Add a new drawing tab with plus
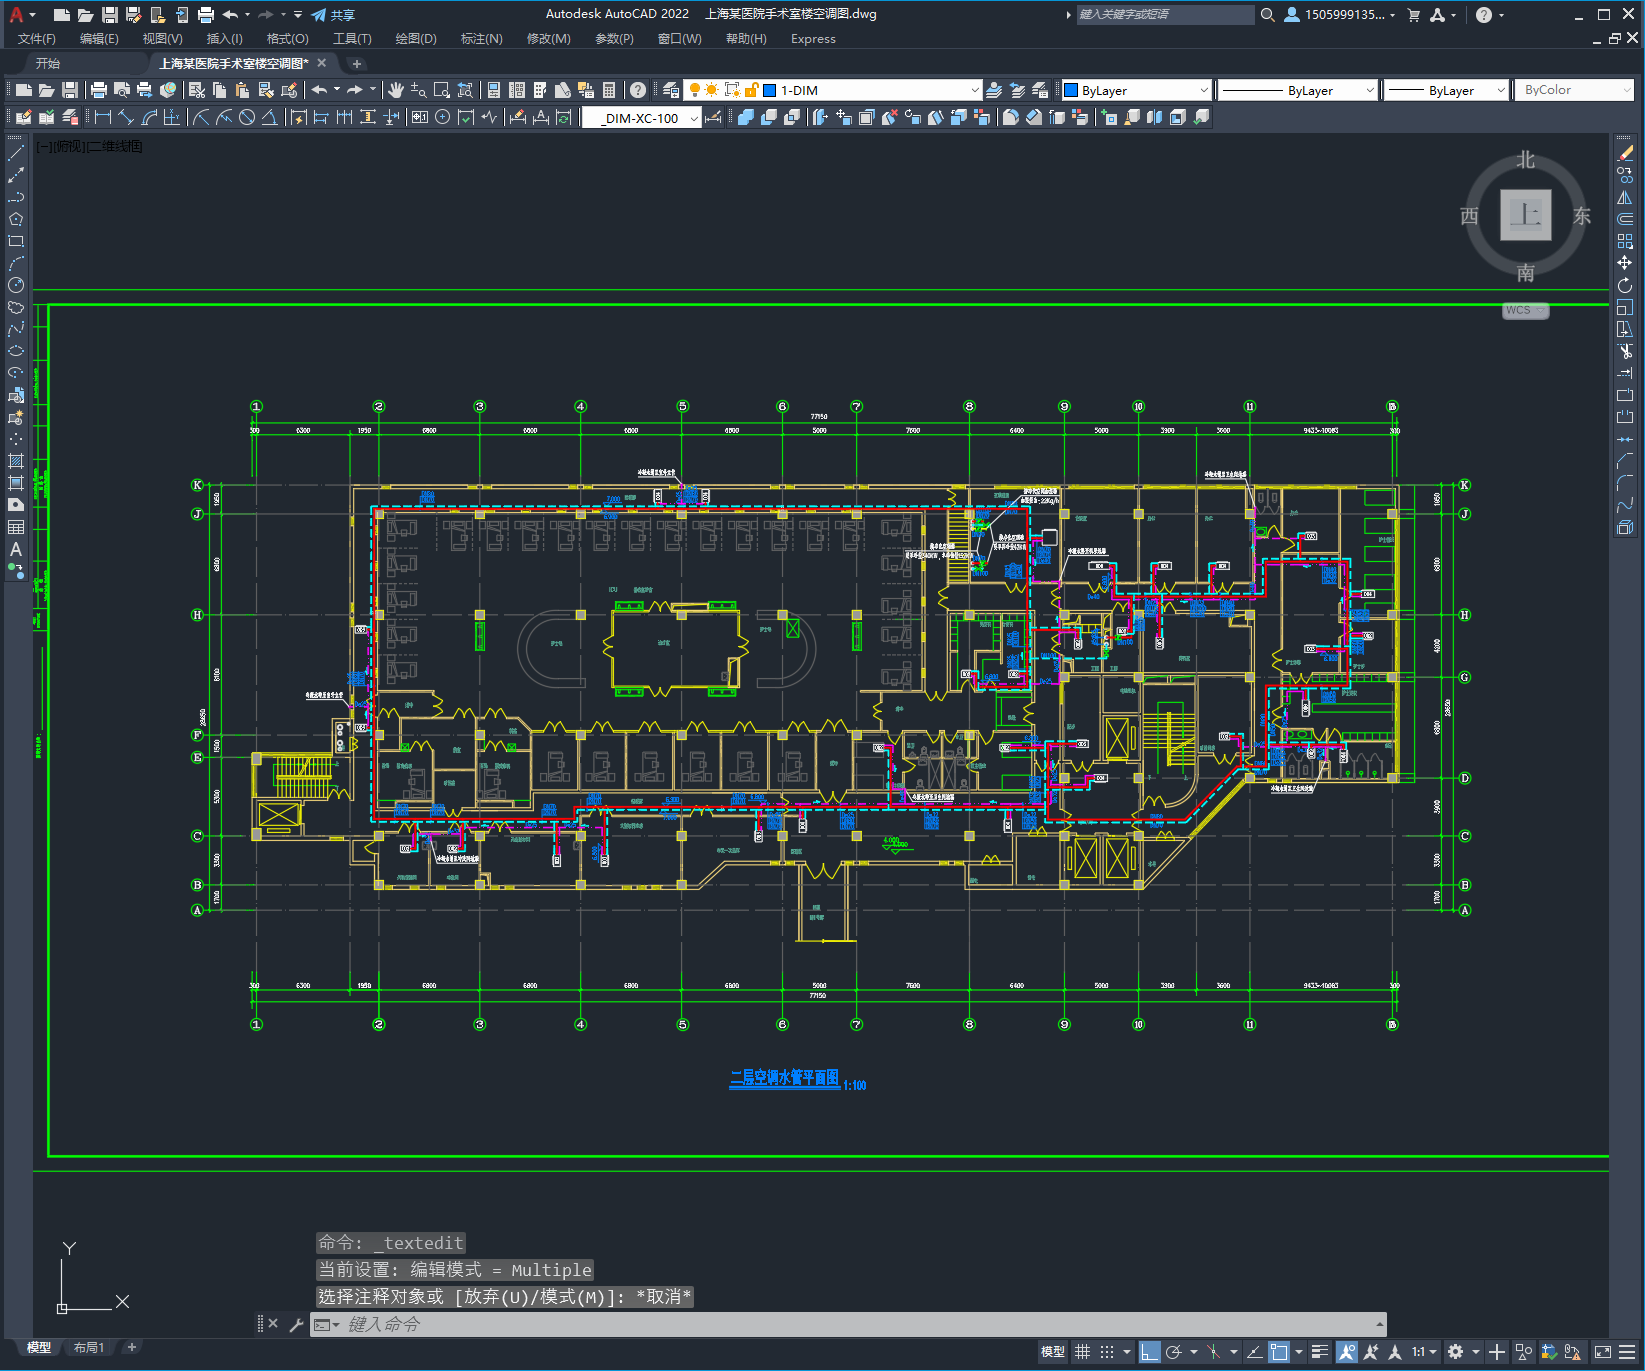This screenshot has width=1645, height=1371. coord(356,63)
